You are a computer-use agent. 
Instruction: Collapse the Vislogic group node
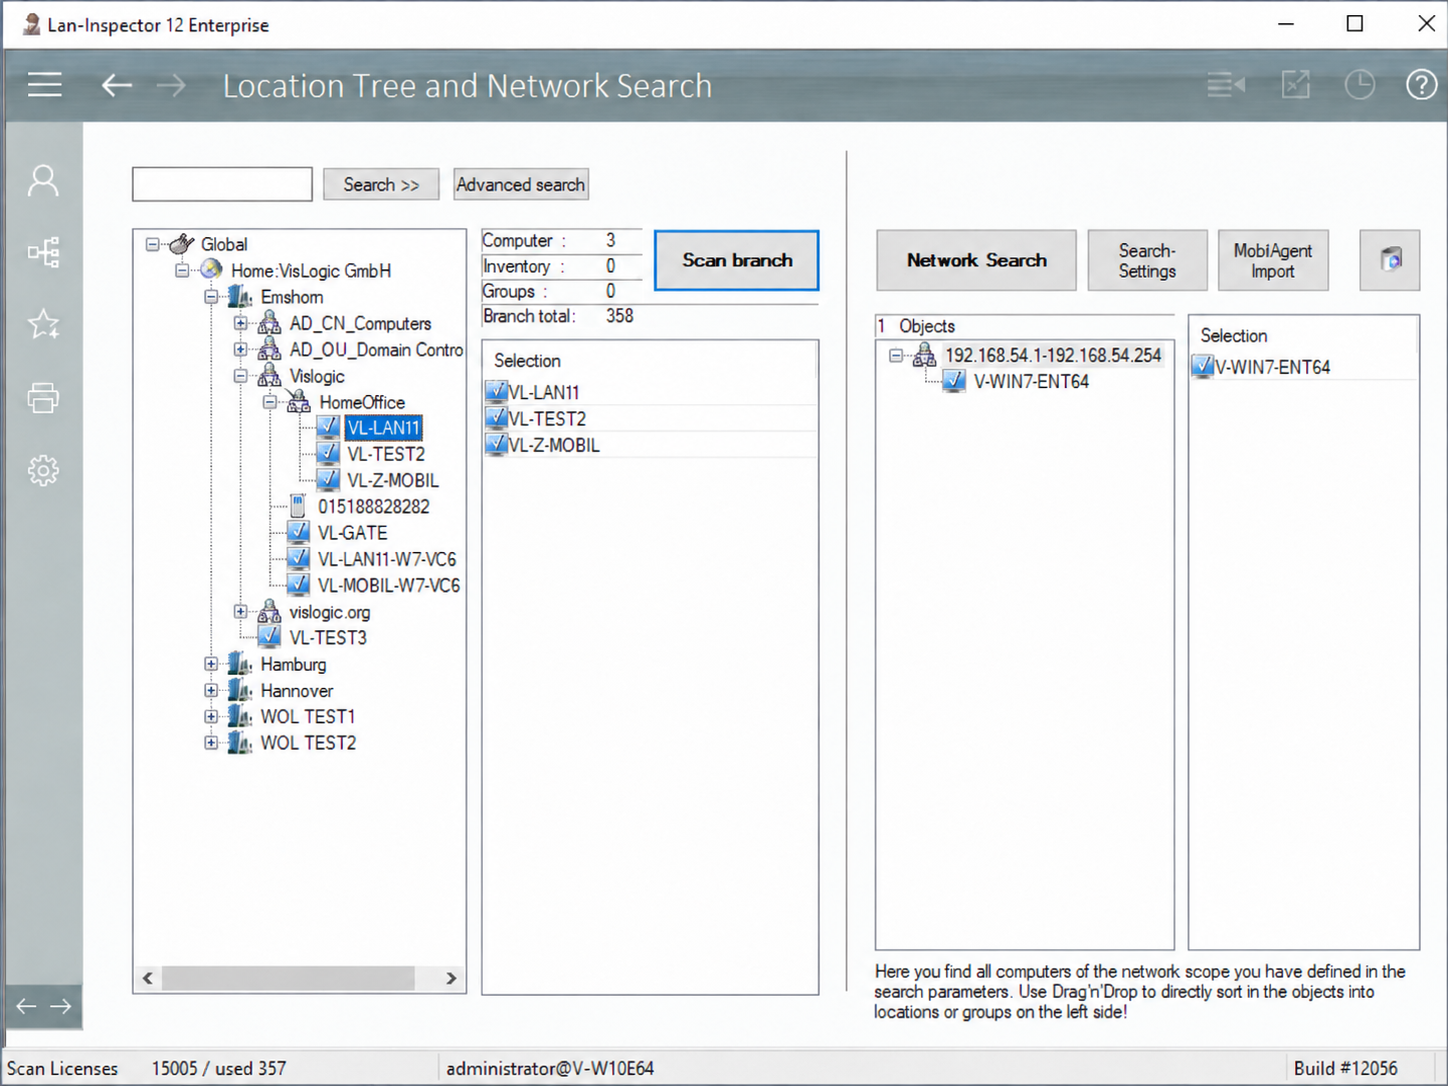pyautogui.click(x=241, y=376)
